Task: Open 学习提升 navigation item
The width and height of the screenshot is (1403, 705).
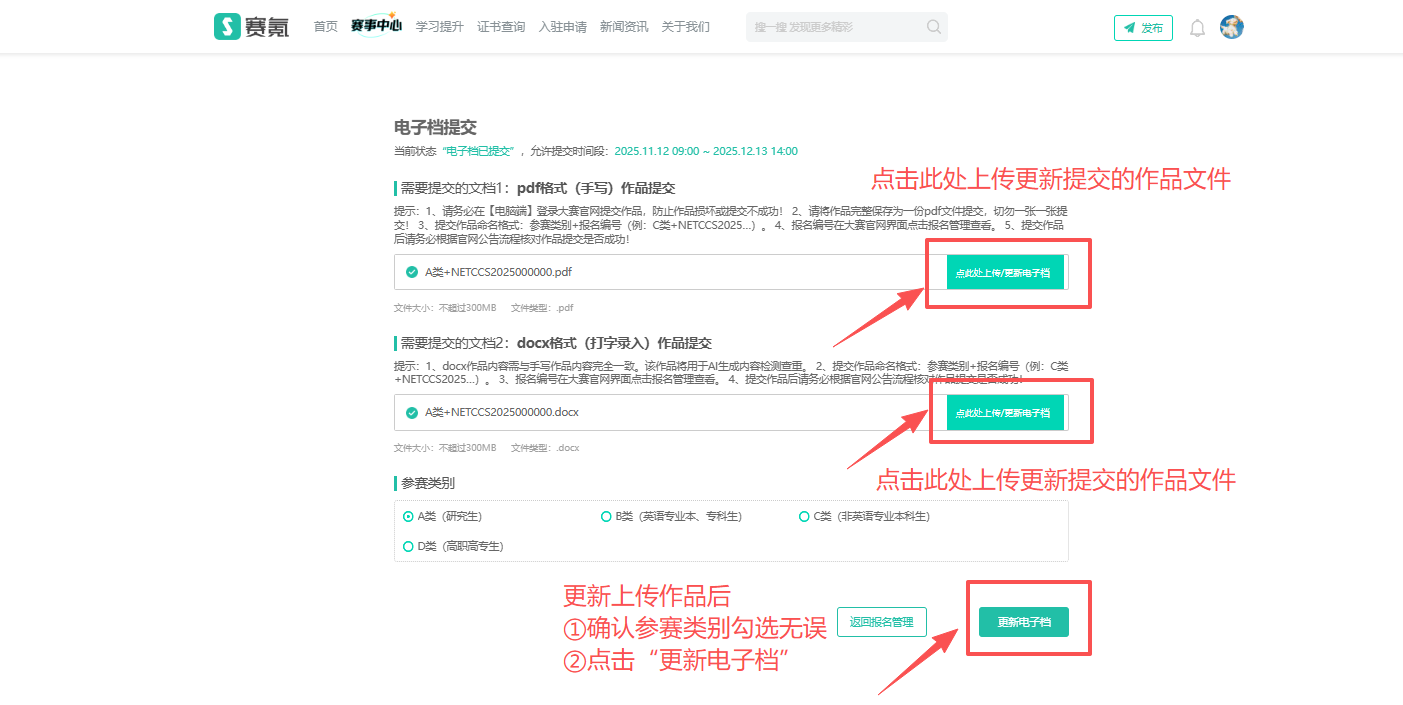Action: coord(440,27)
